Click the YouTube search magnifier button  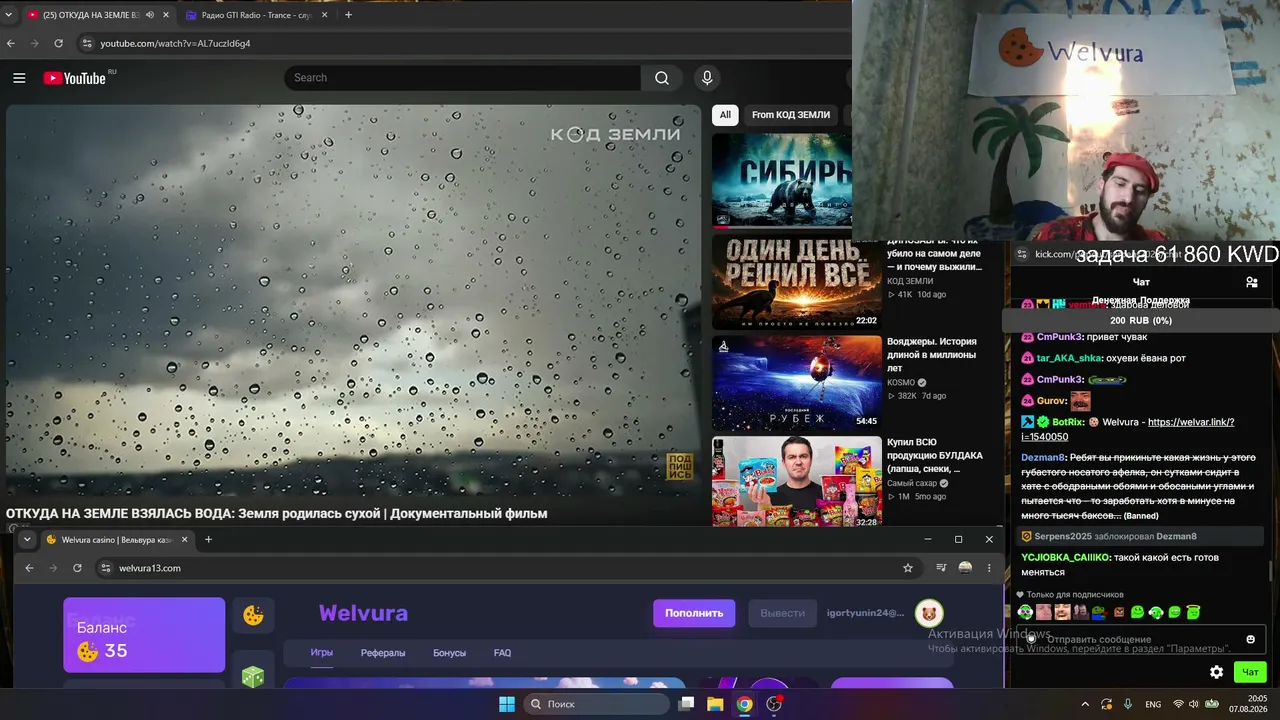[662, 78]
